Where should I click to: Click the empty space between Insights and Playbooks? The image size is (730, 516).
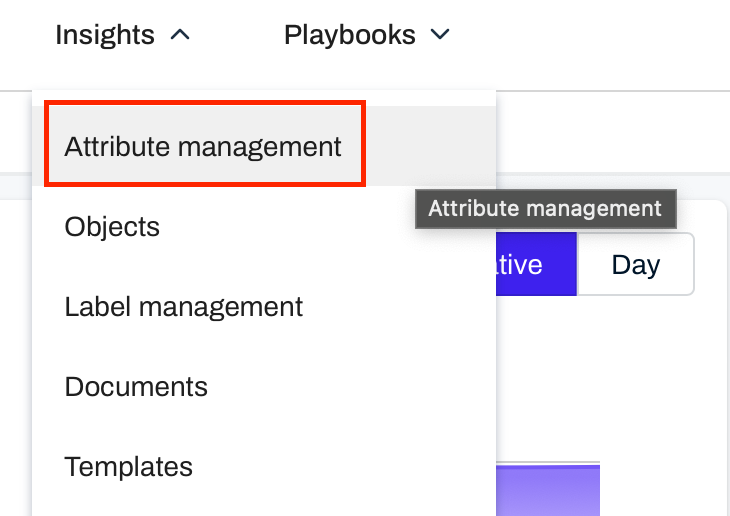pos(235,36)
